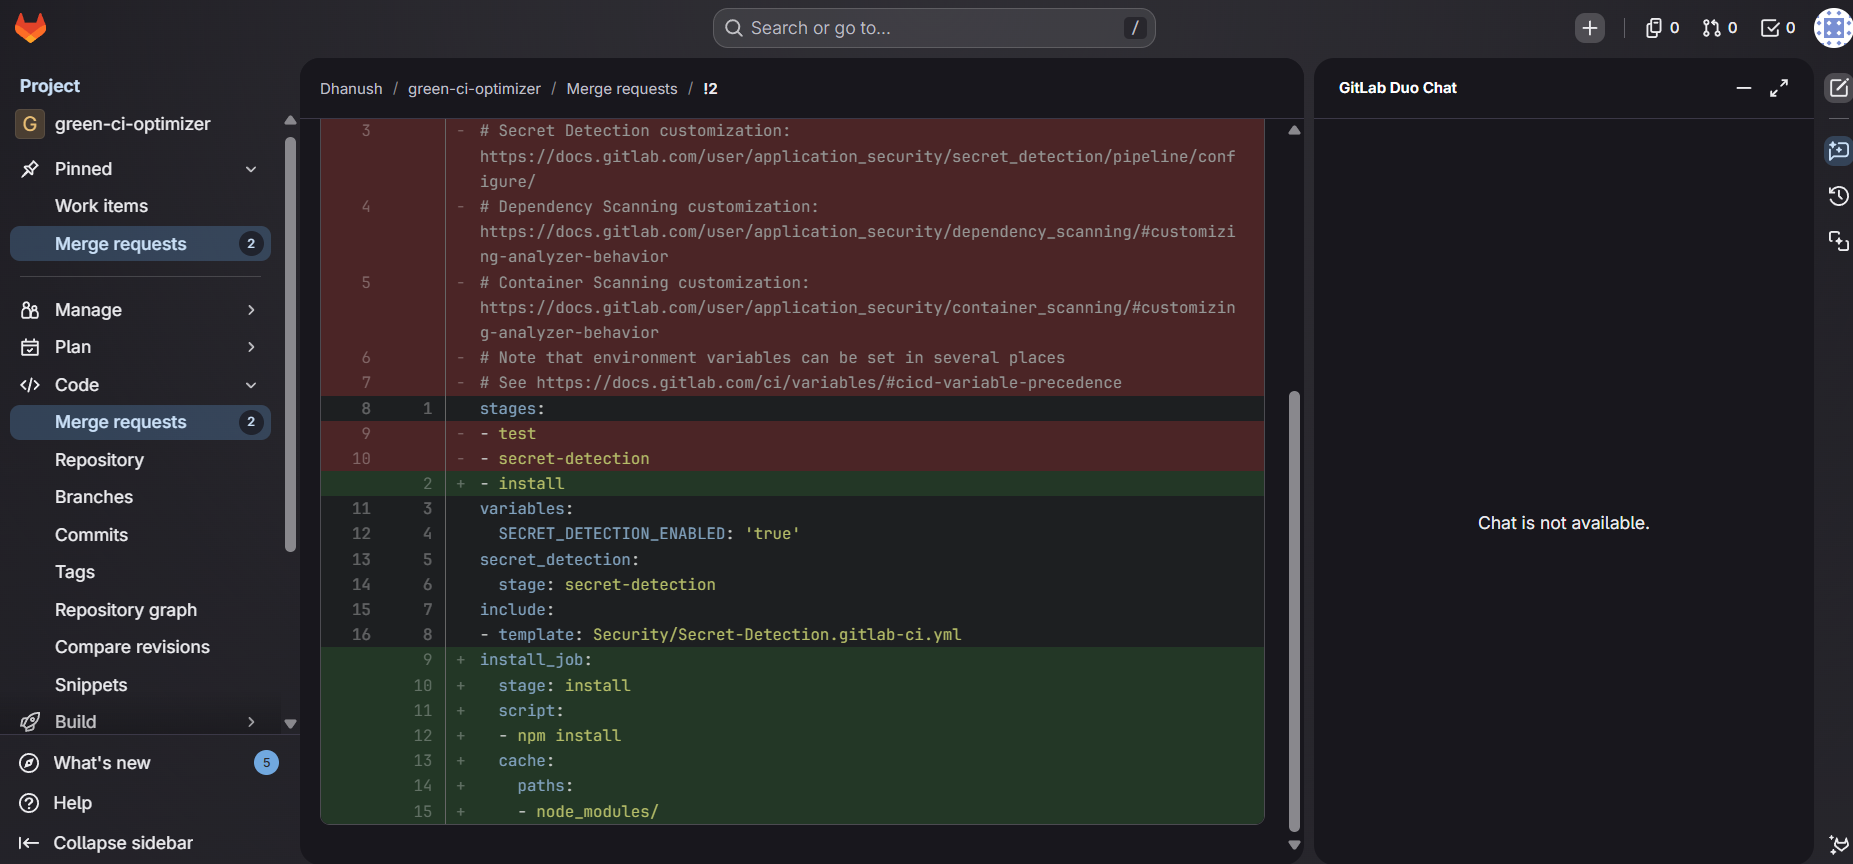Expand the Manage section chevron
Viewport: 1853px width, 864px height.
coord(251,310)
